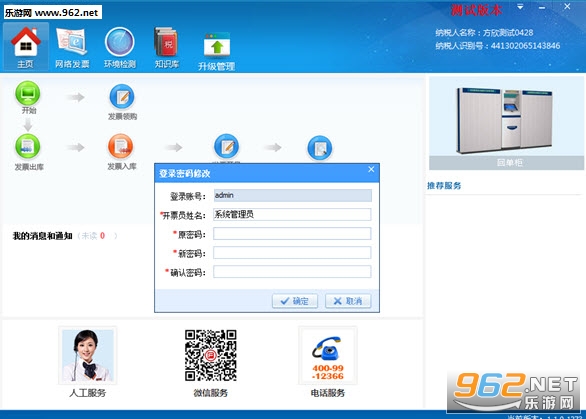
Task: Click the 未读 0 unread counter
Action: [97, 236]
